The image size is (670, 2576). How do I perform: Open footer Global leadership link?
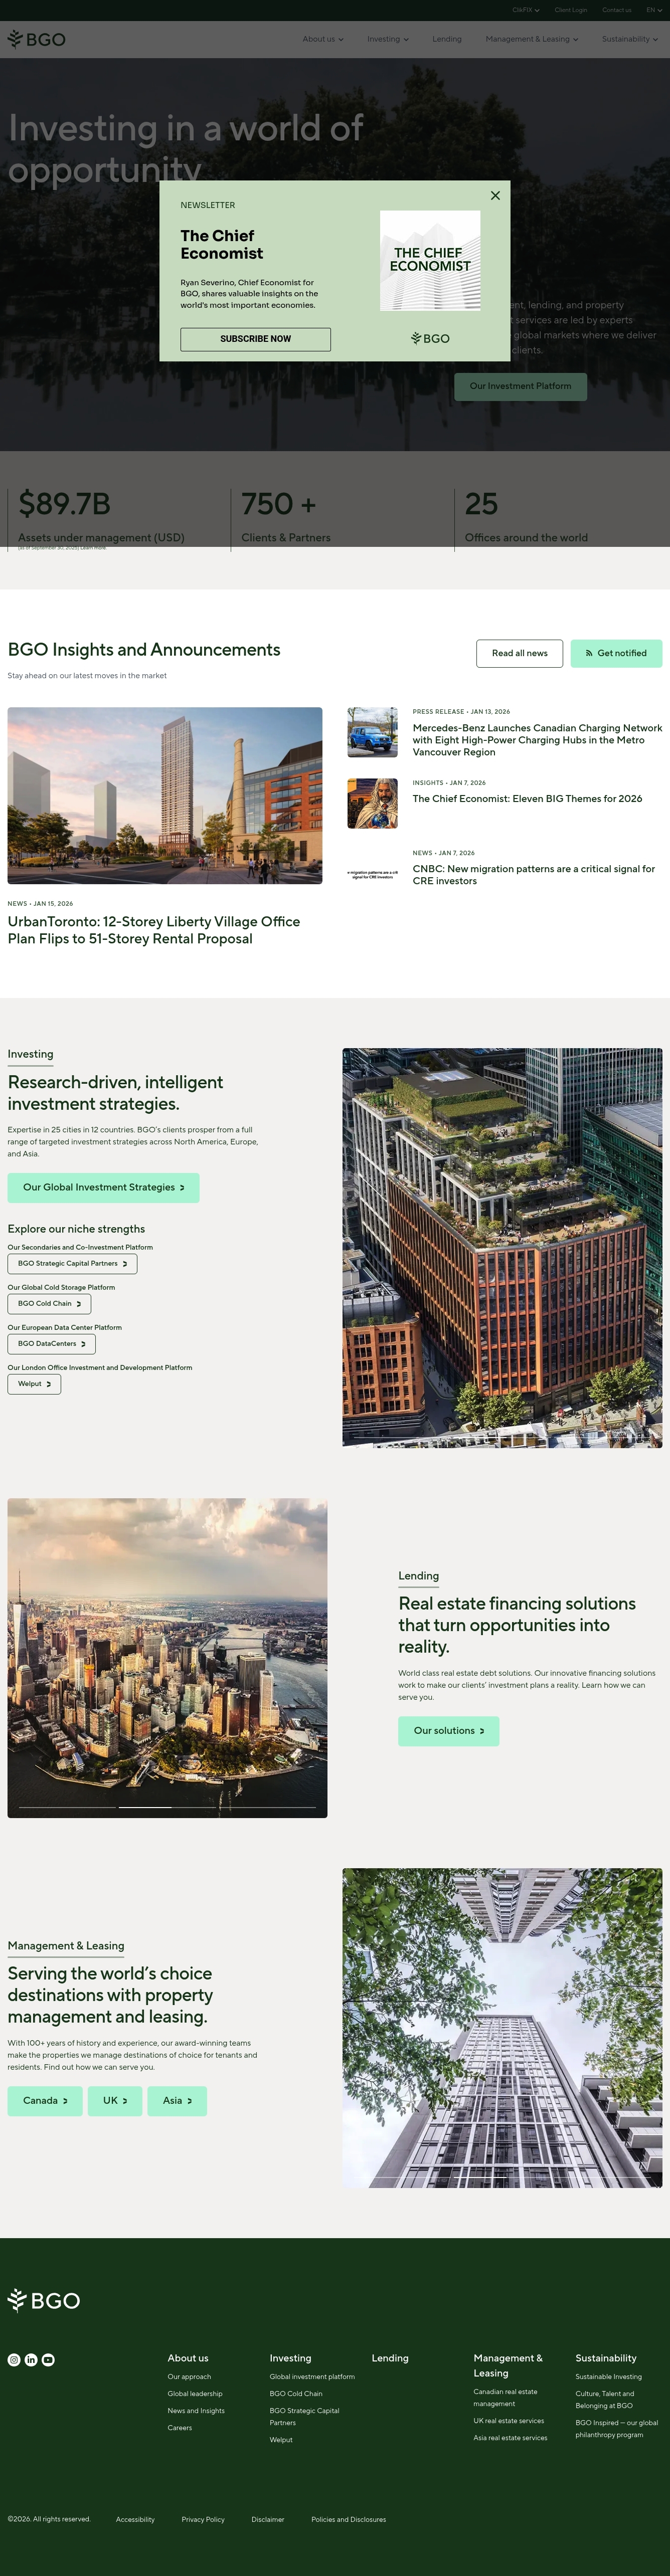(195, 2394)
